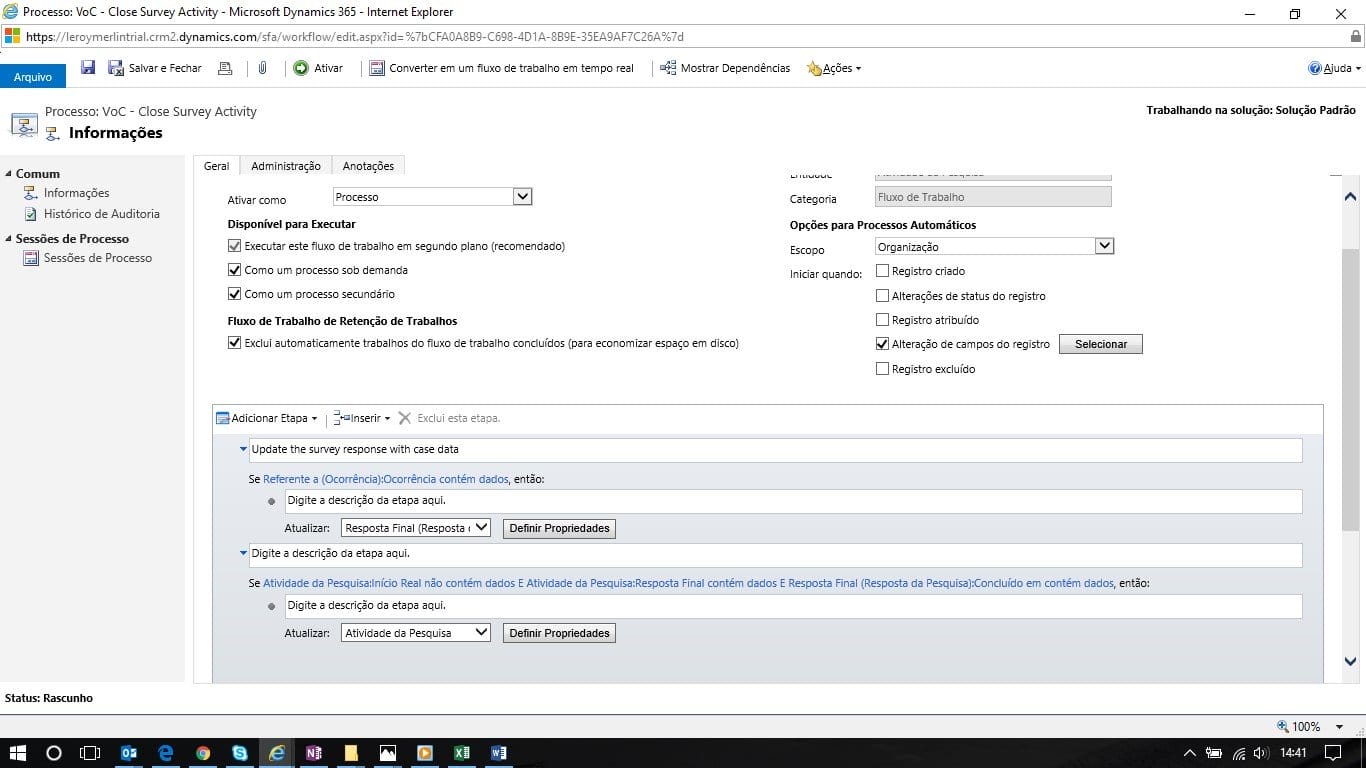This screenshot has height=768, width=1366.
Task: Click the print icon in toolbar
Action: point(225,68)
